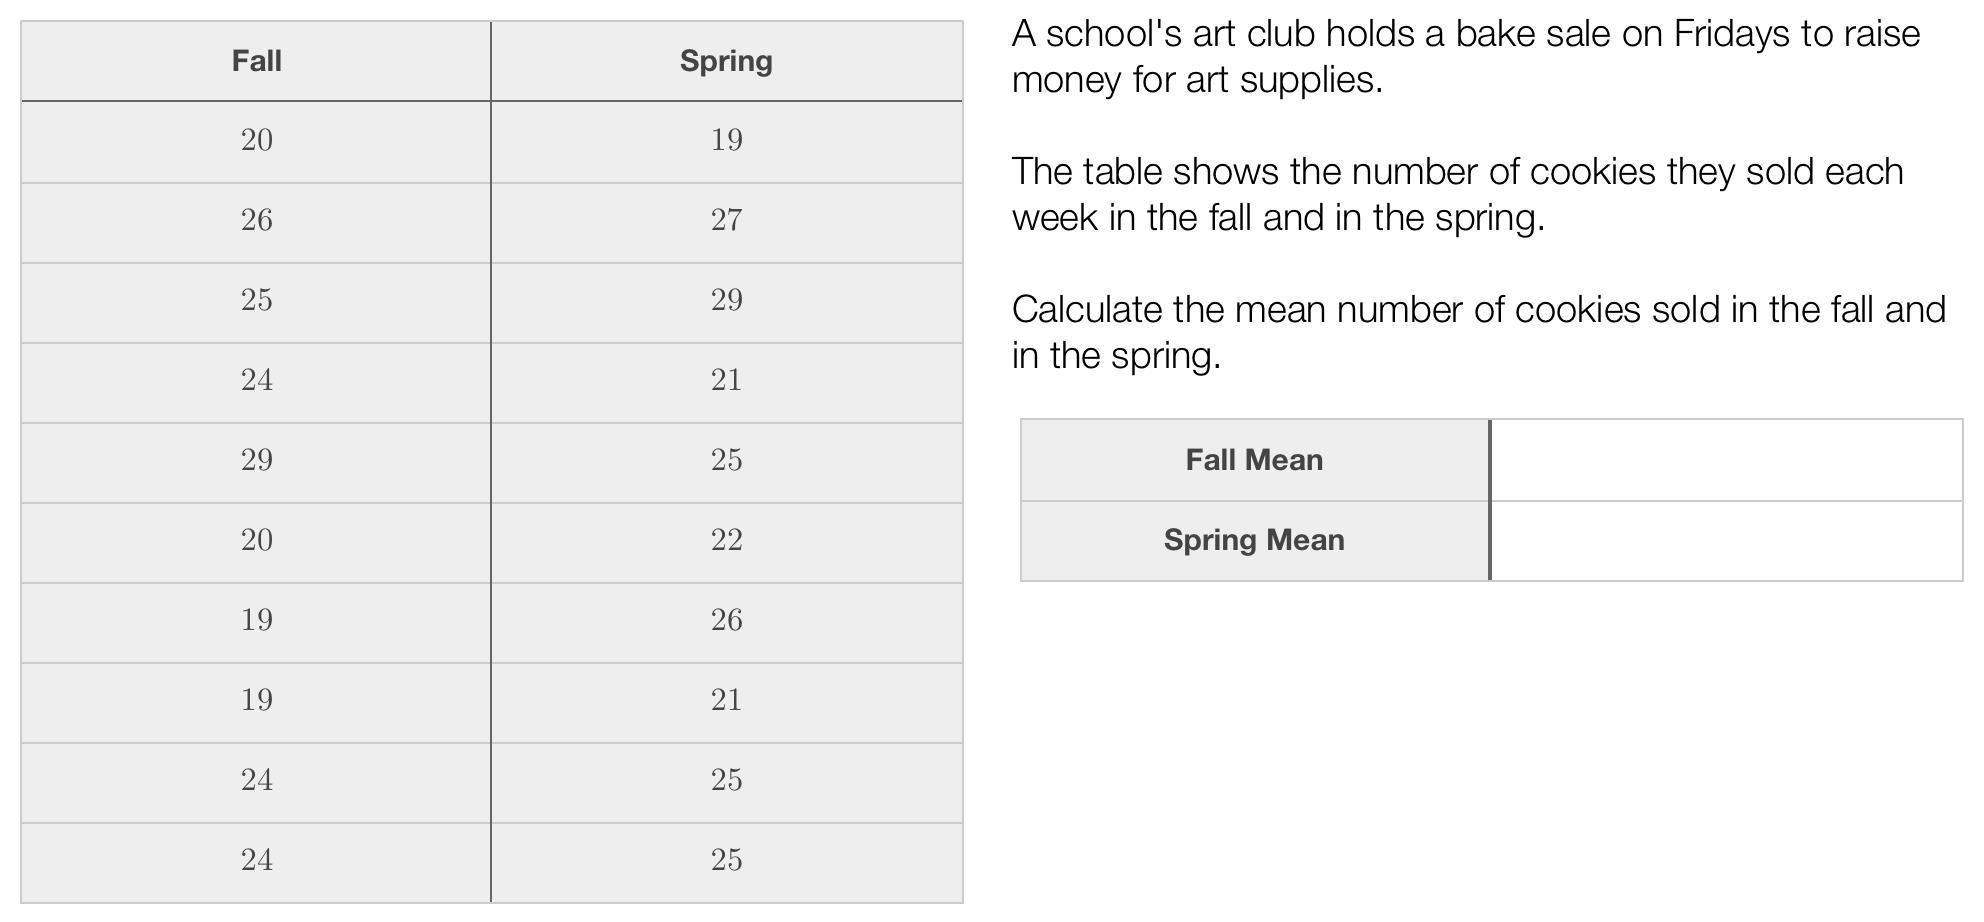Click Spring value 25 in last row
1984x922 pixels.
pyautogui.click(x=727, y=860)
